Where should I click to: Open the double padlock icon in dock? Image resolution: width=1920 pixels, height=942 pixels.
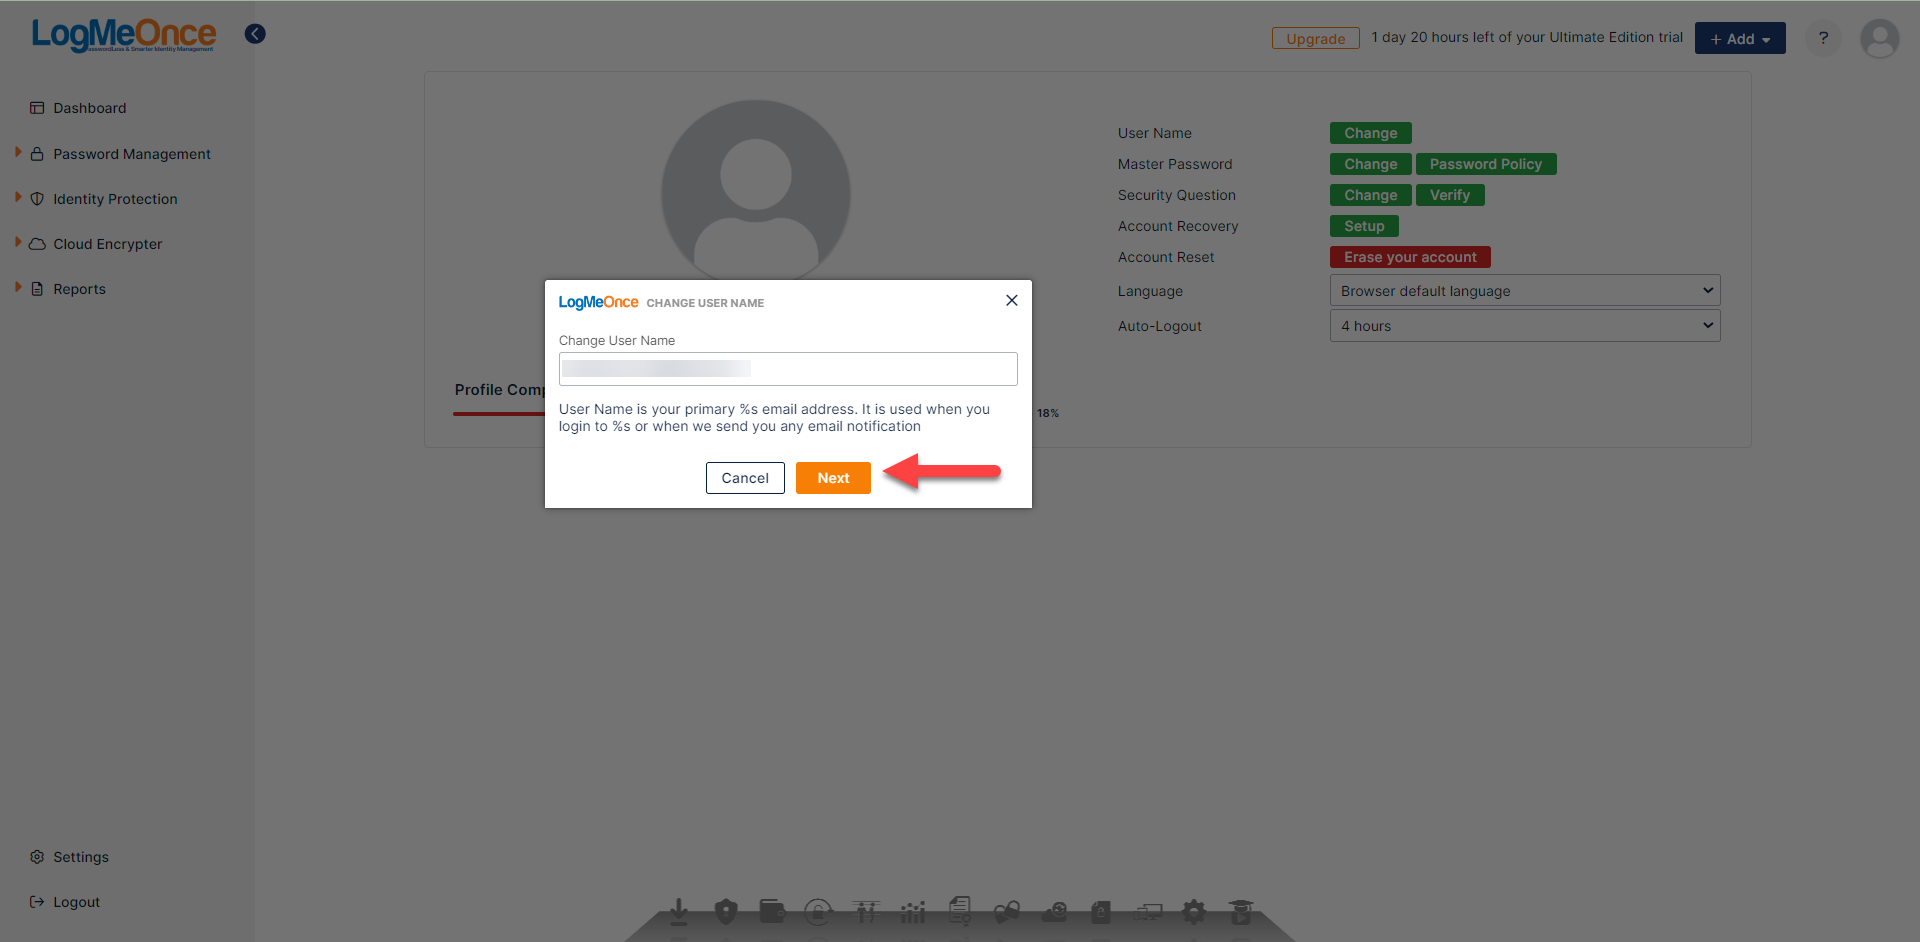click(x=1007, y=911)
